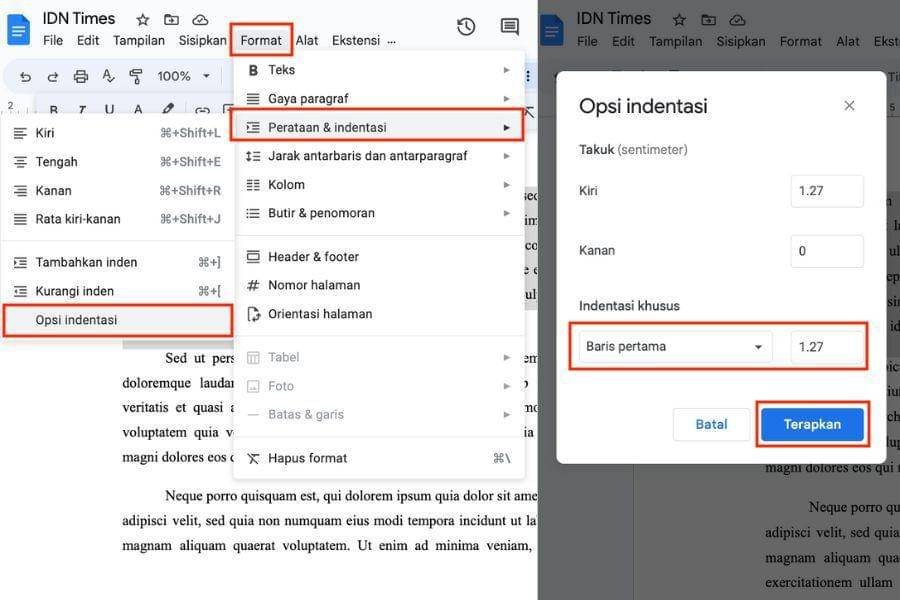The height and width of the screenshot is (600, 900).
Task: Toggle Bold formatting
Action: click(x=53, y=107)
